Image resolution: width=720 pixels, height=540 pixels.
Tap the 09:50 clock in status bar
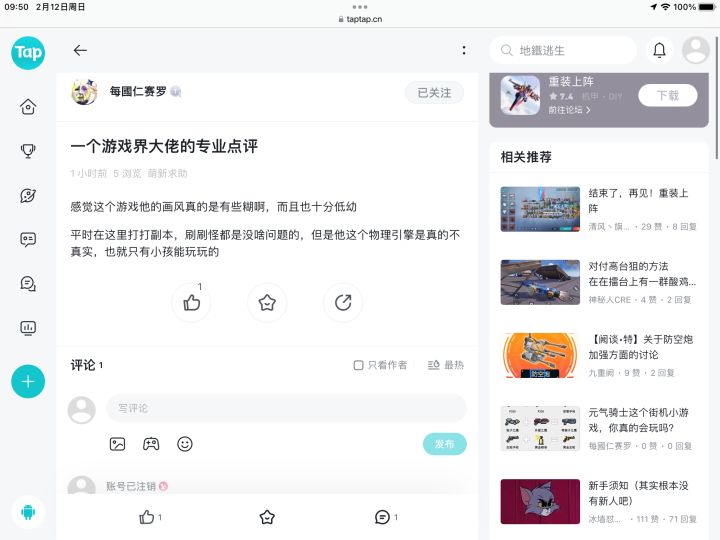(x=17, y=7)
